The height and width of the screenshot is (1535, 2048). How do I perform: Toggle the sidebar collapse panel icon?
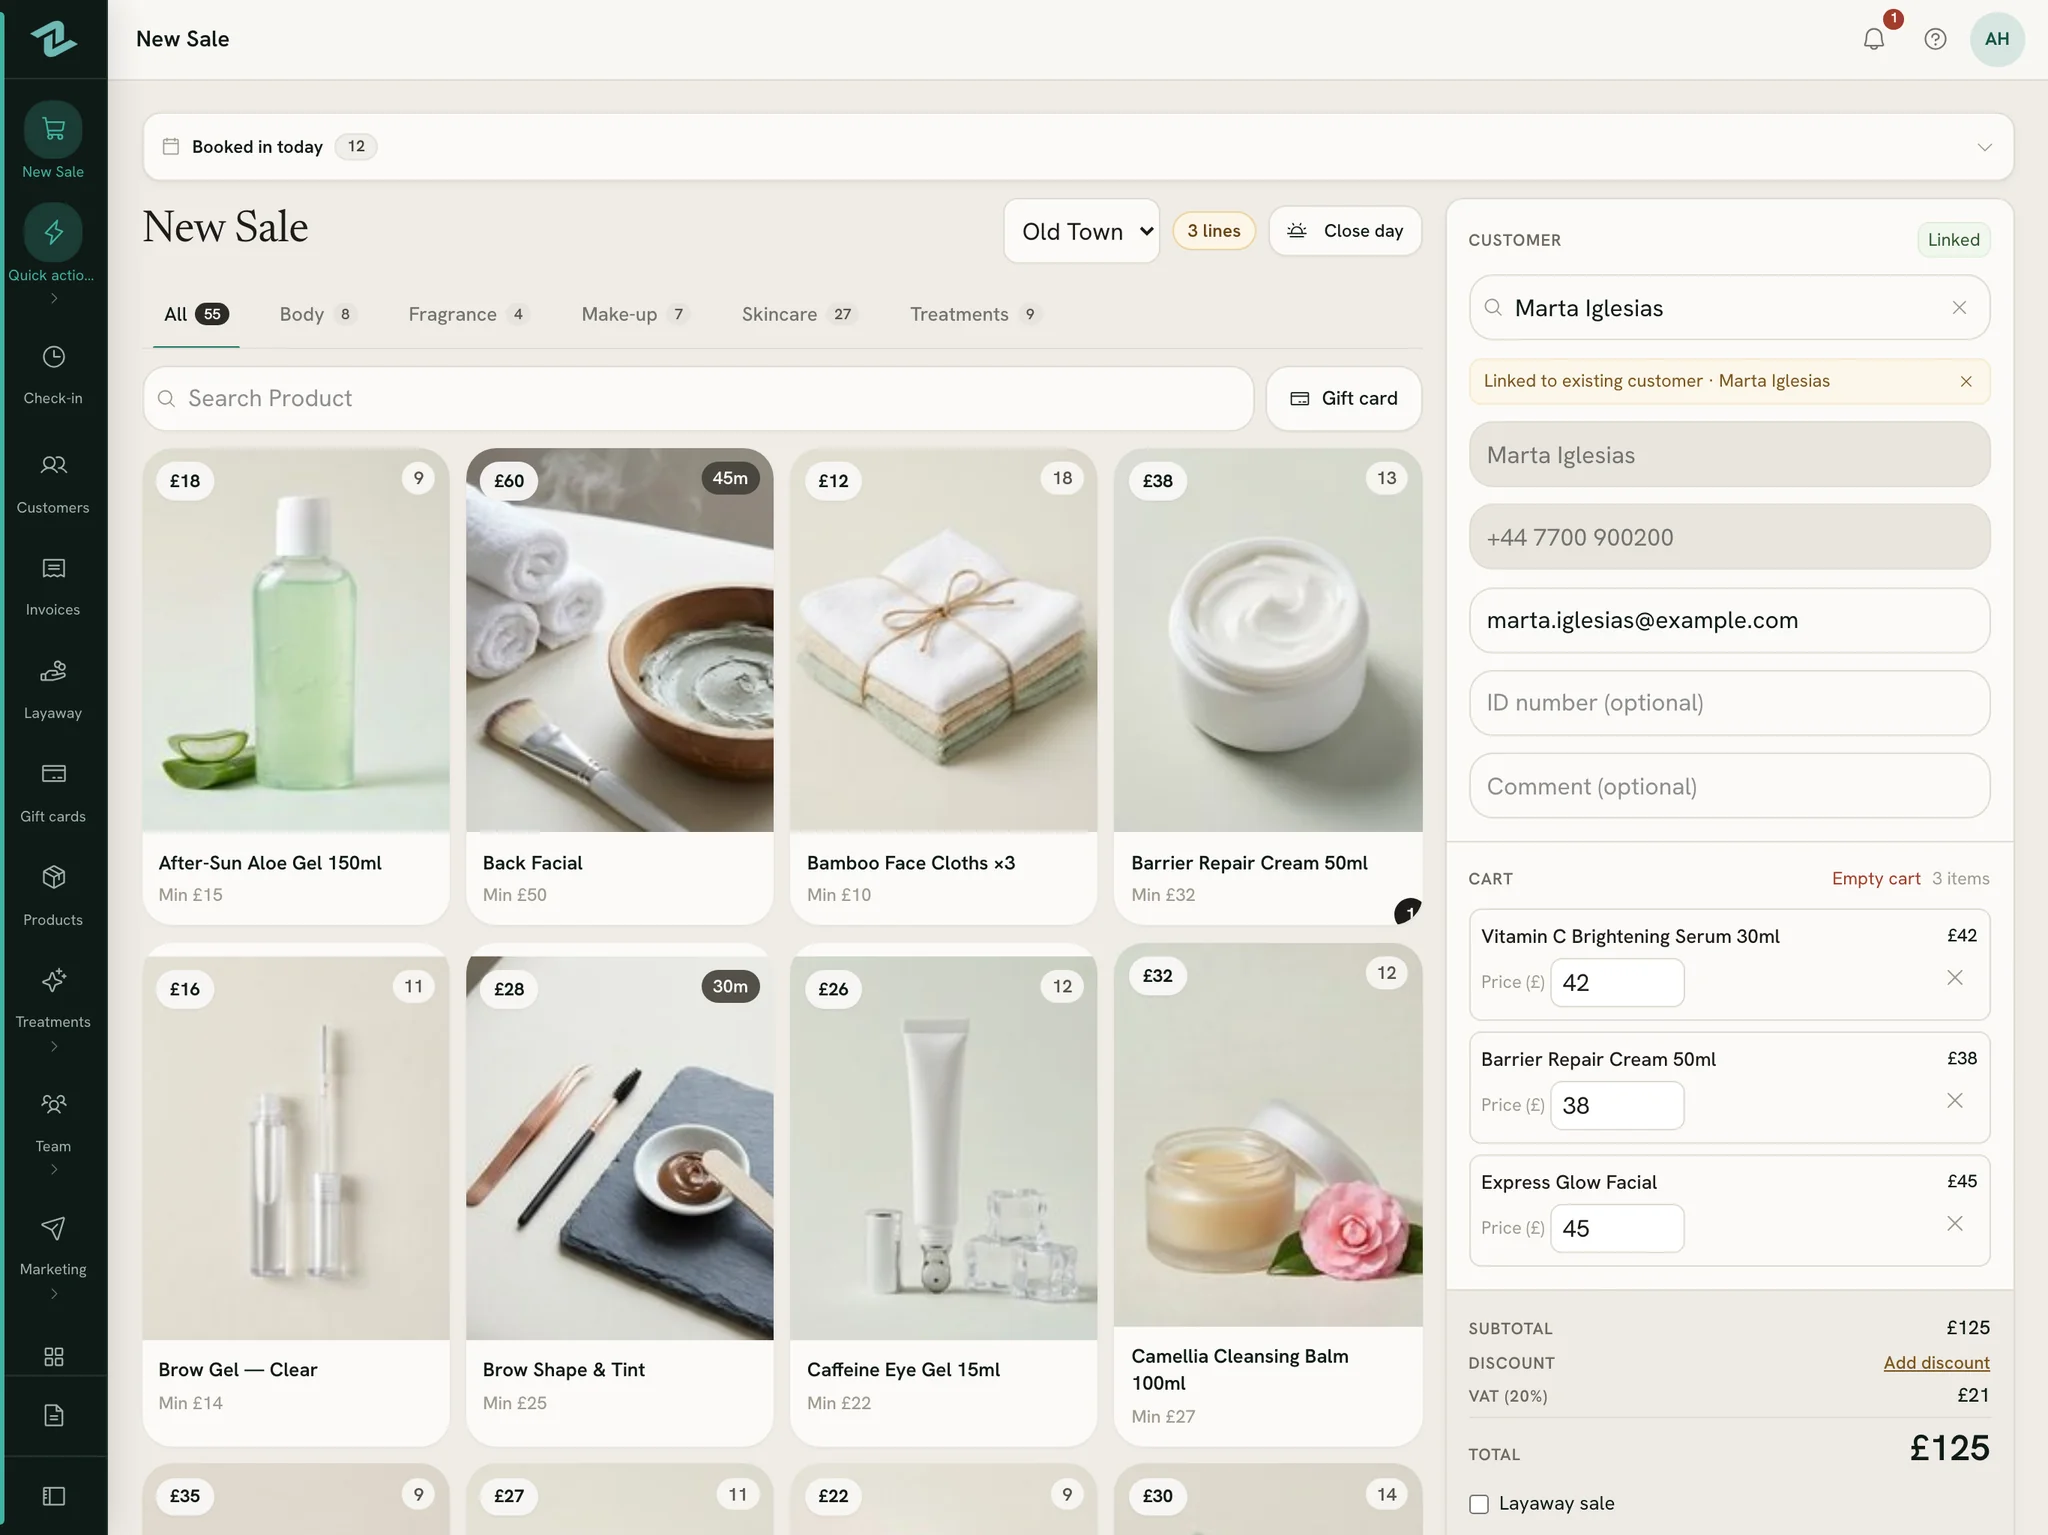coord(54,1496)
